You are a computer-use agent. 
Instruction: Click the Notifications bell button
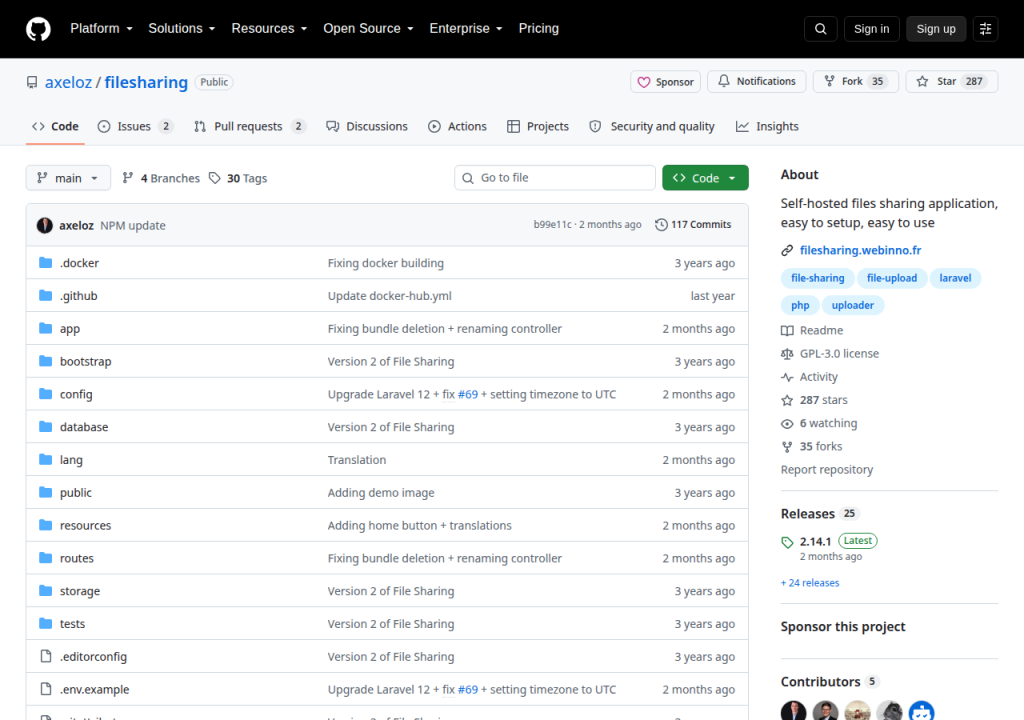pos(757,81)
